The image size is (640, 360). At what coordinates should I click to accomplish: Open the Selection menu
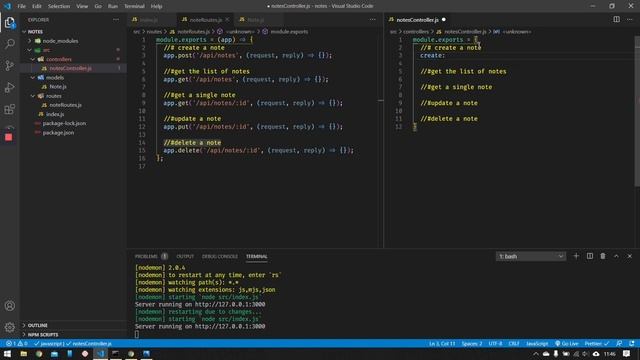tap(59, 6)
